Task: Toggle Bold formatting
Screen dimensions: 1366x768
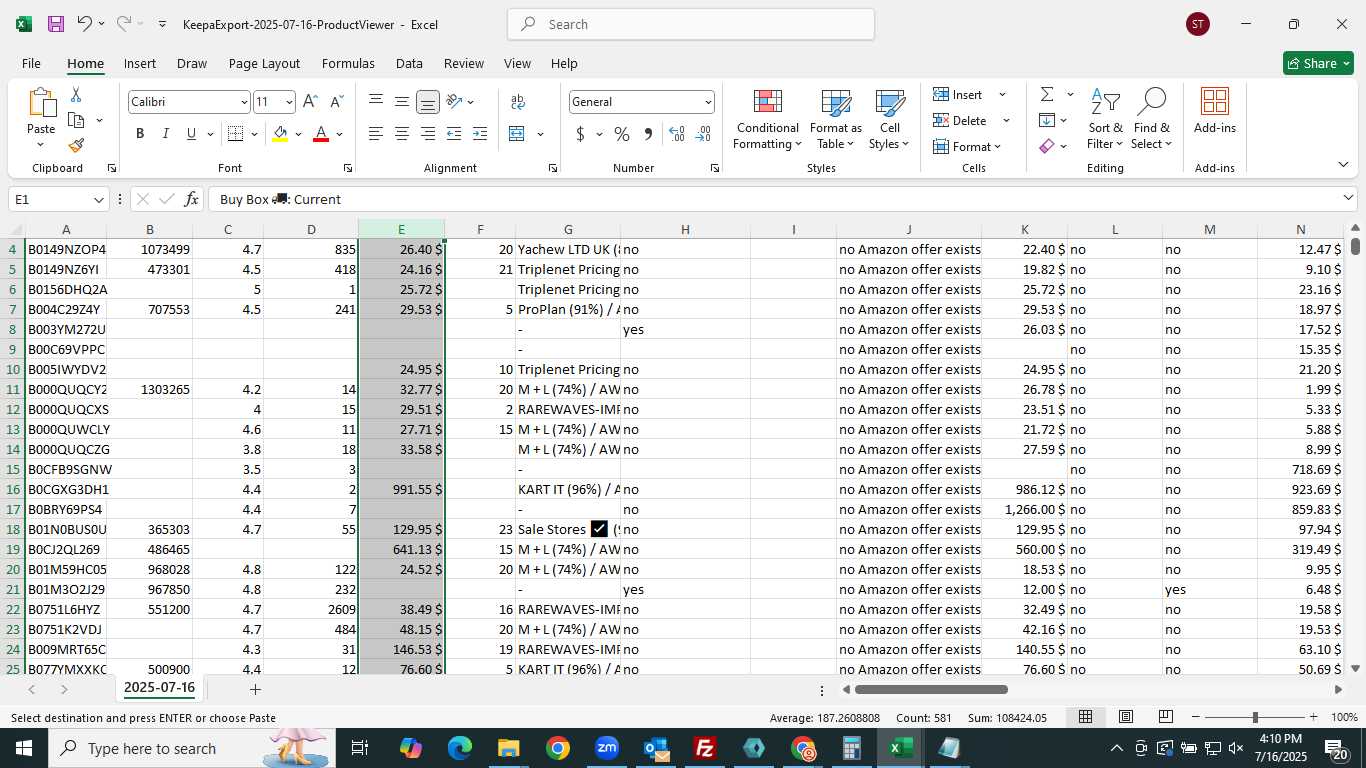Action: (140, 134)
